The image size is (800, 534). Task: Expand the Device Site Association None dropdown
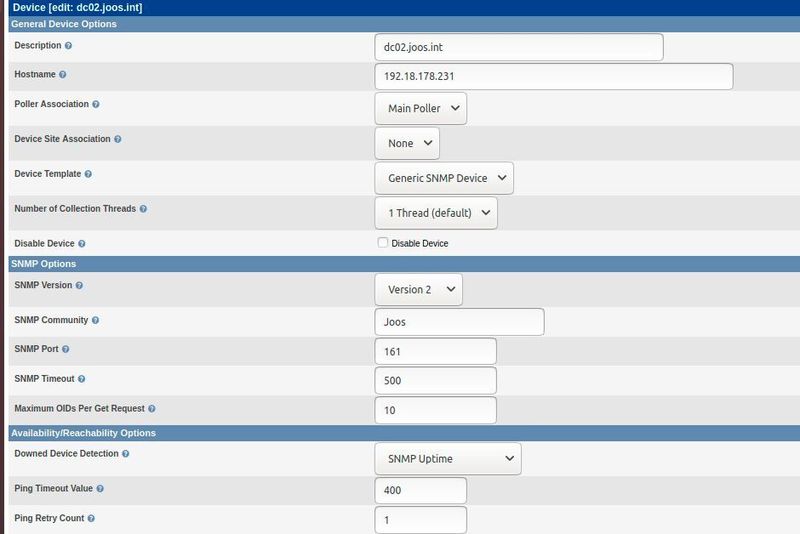(x=407, y=143)
